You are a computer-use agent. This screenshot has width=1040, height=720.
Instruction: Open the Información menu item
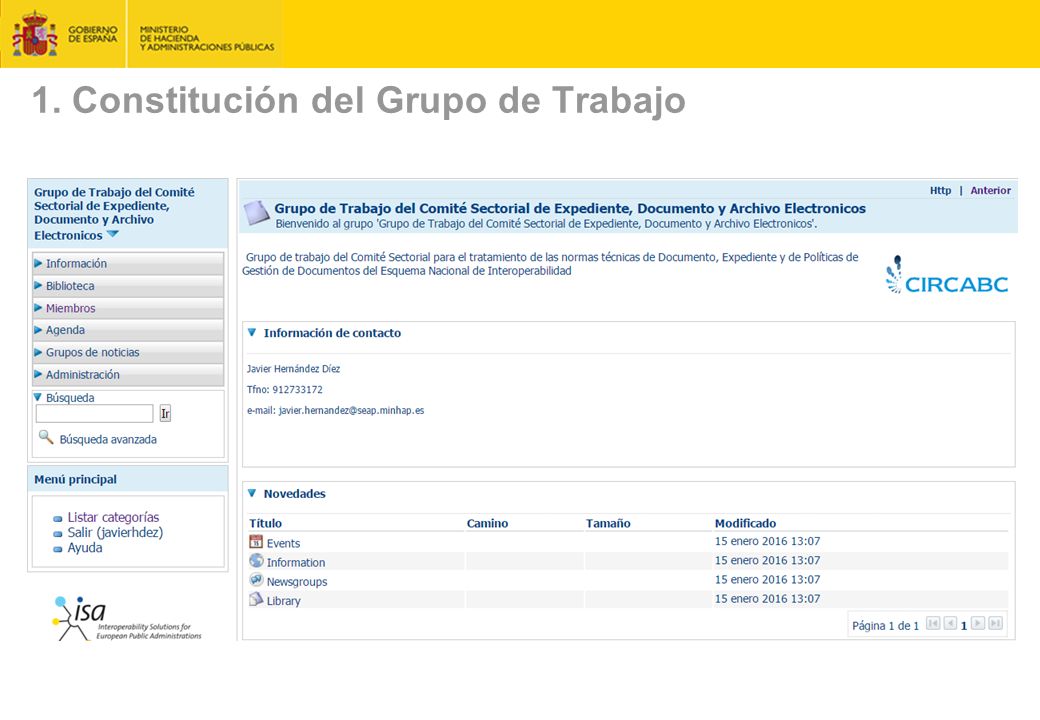[76, 263]
